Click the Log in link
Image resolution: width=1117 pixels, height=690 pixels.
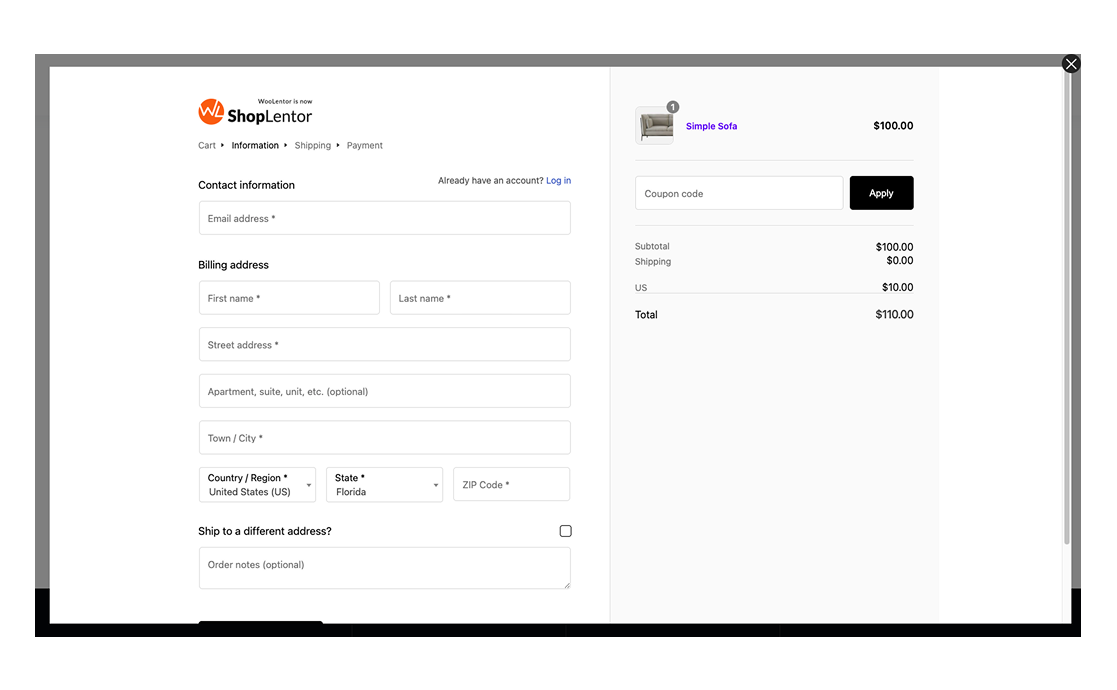pyautogui.click(x=558, y=180)
